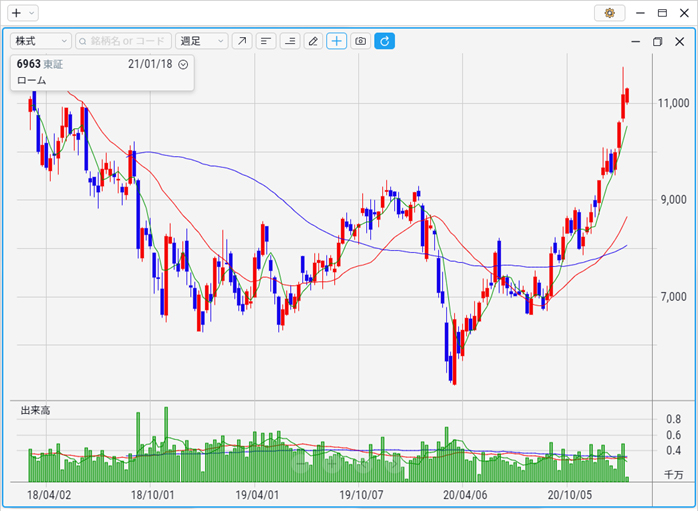Open the add panel plus dropdown at top left
Image resolution: width=698 pixels, height=511 pixels.
tap(23, 13)
